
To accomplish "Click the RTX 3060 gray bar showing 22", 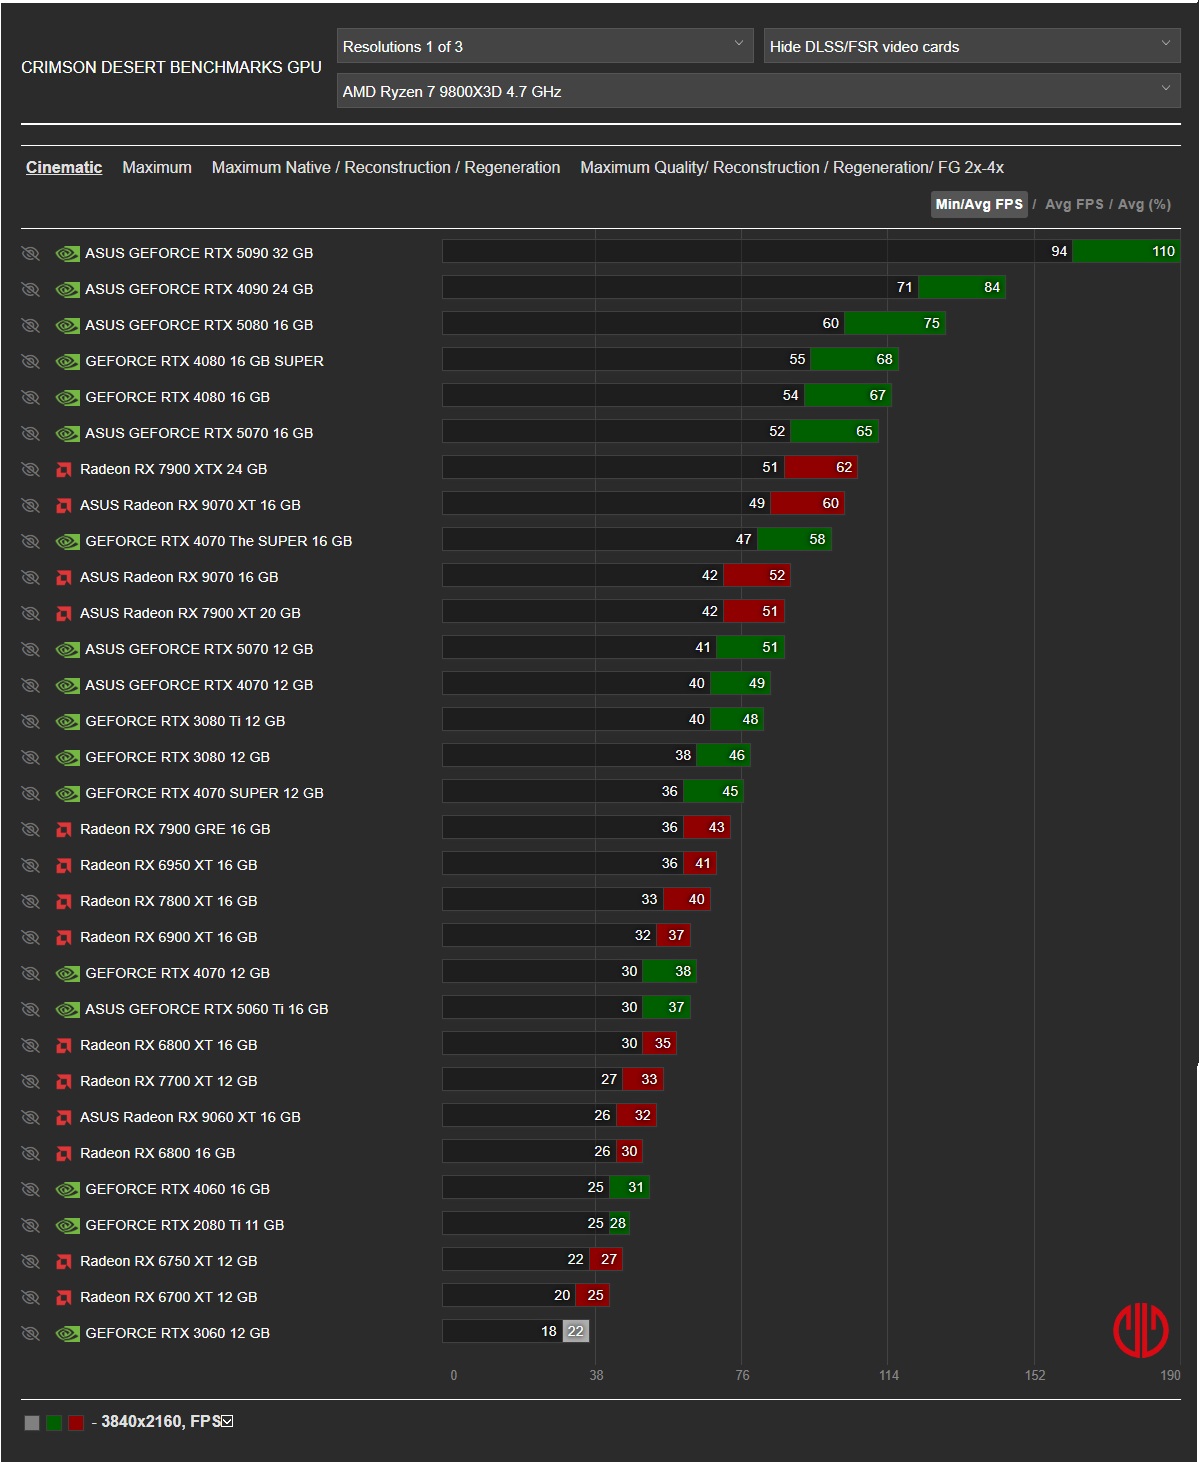I will (x=576, y=1331).
